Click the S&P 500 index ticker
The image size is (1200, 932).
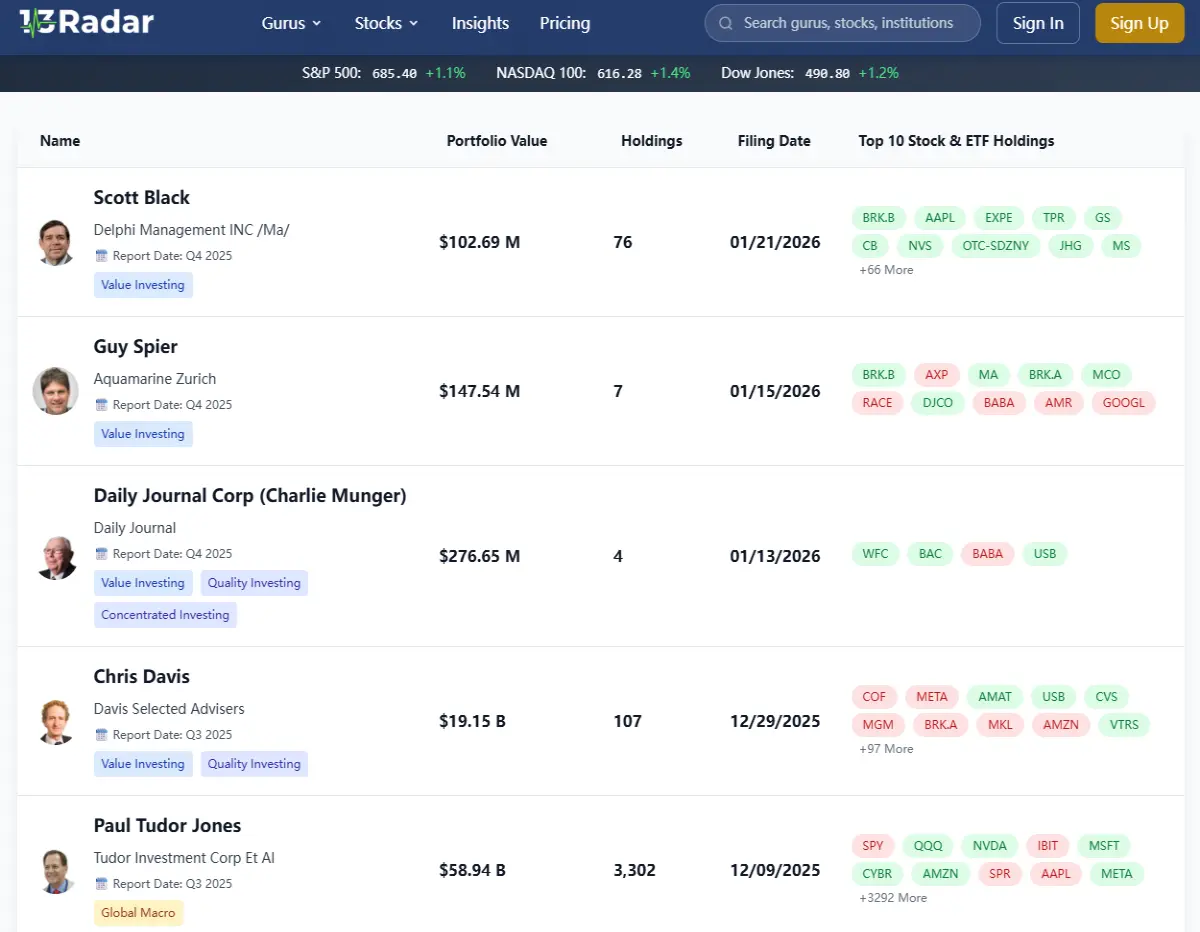click(x=384, y=73)
